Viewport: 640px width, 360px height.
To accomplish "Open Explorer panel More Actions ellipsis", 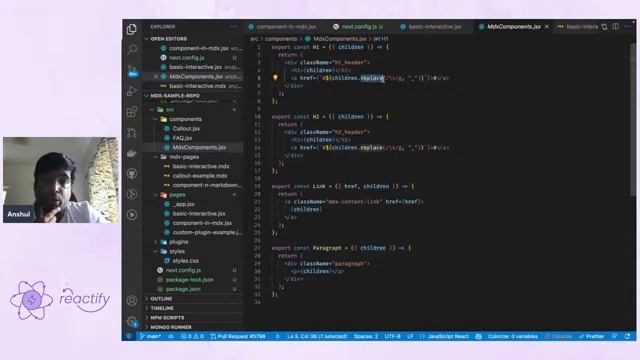I will click(233, 27).
